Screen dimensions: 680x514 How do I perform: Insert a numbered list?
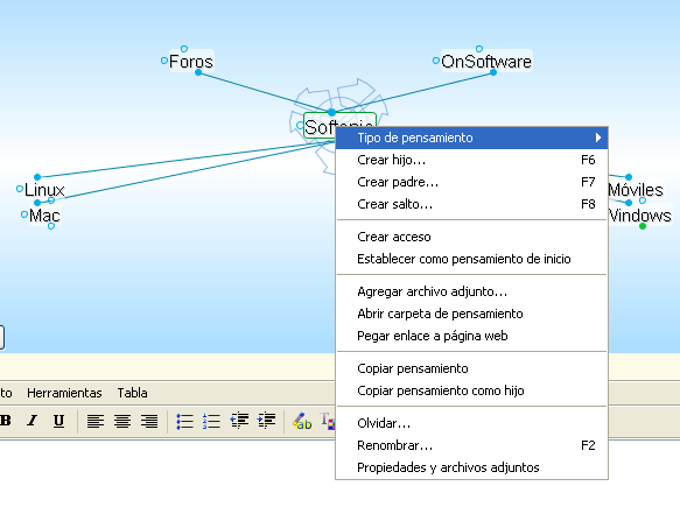point(212,421)
